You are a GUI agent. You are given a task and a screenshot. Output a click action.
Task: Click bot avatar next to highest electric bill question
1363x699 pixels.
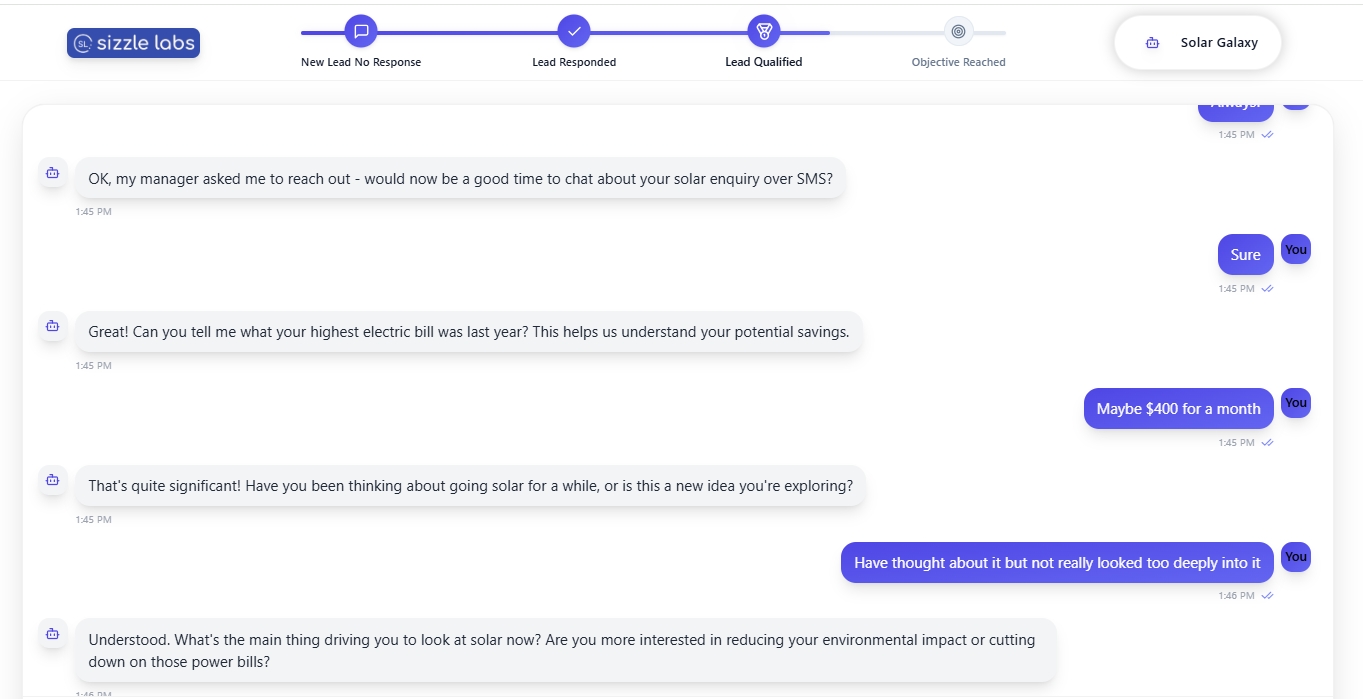[x=52, y=326]
